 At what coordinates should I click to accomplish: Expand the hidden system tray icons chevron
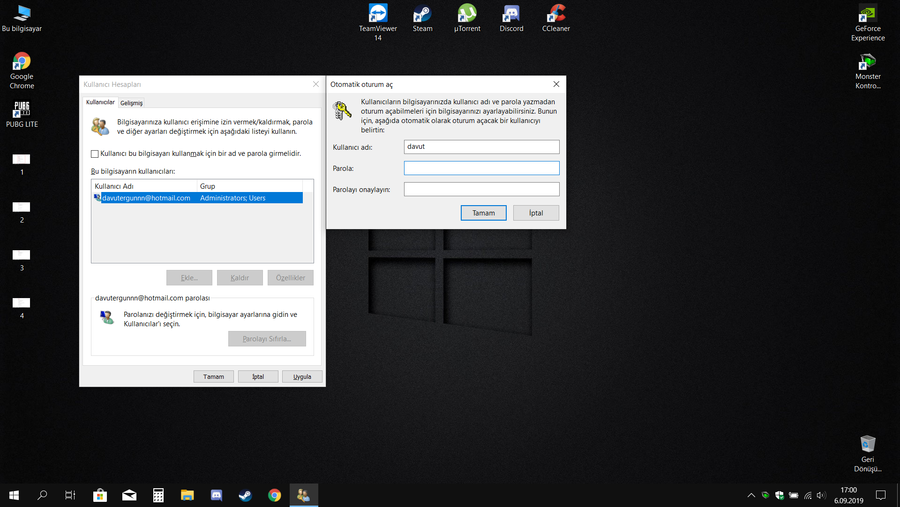tap(751, 495)
